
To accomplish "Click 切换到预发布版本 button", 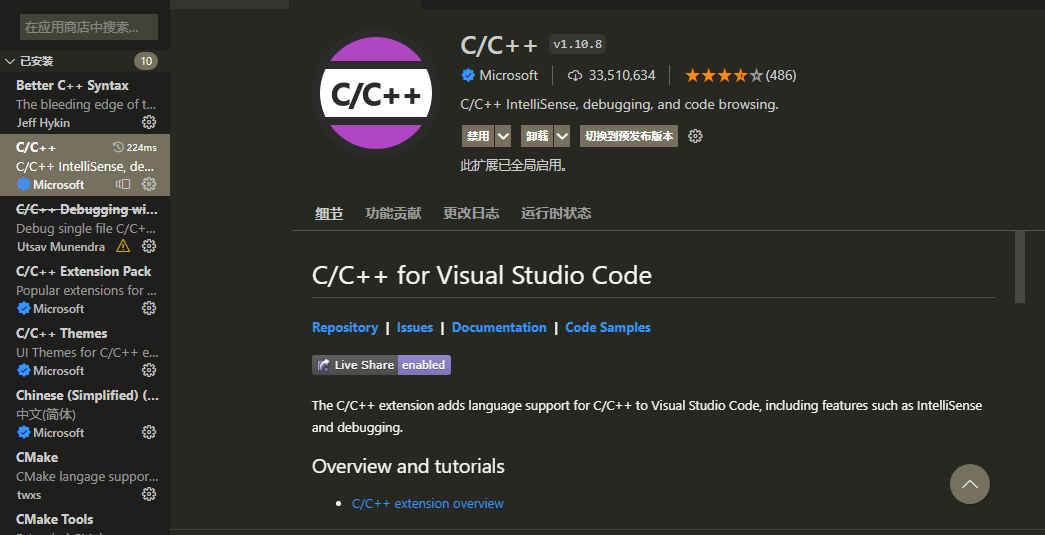I will coord(628,136).
